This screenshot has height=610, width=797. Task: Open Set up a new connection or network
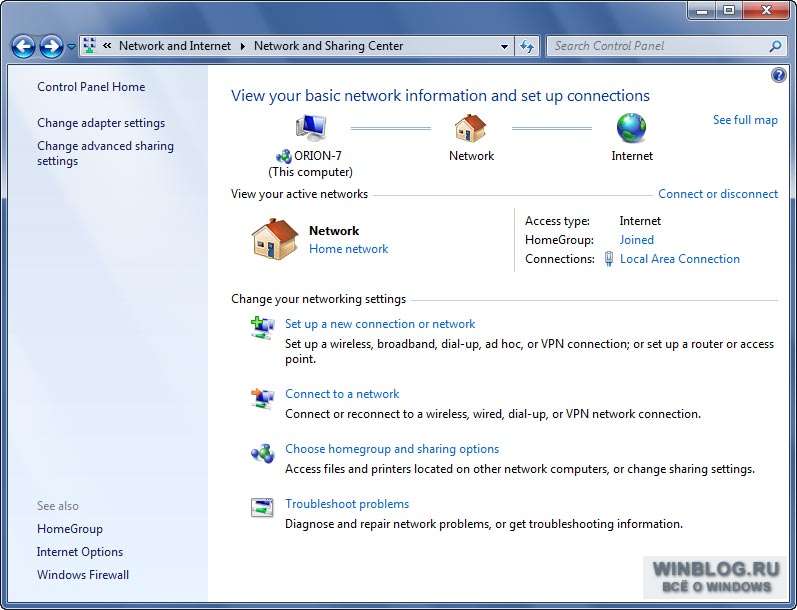coord(380,324)
